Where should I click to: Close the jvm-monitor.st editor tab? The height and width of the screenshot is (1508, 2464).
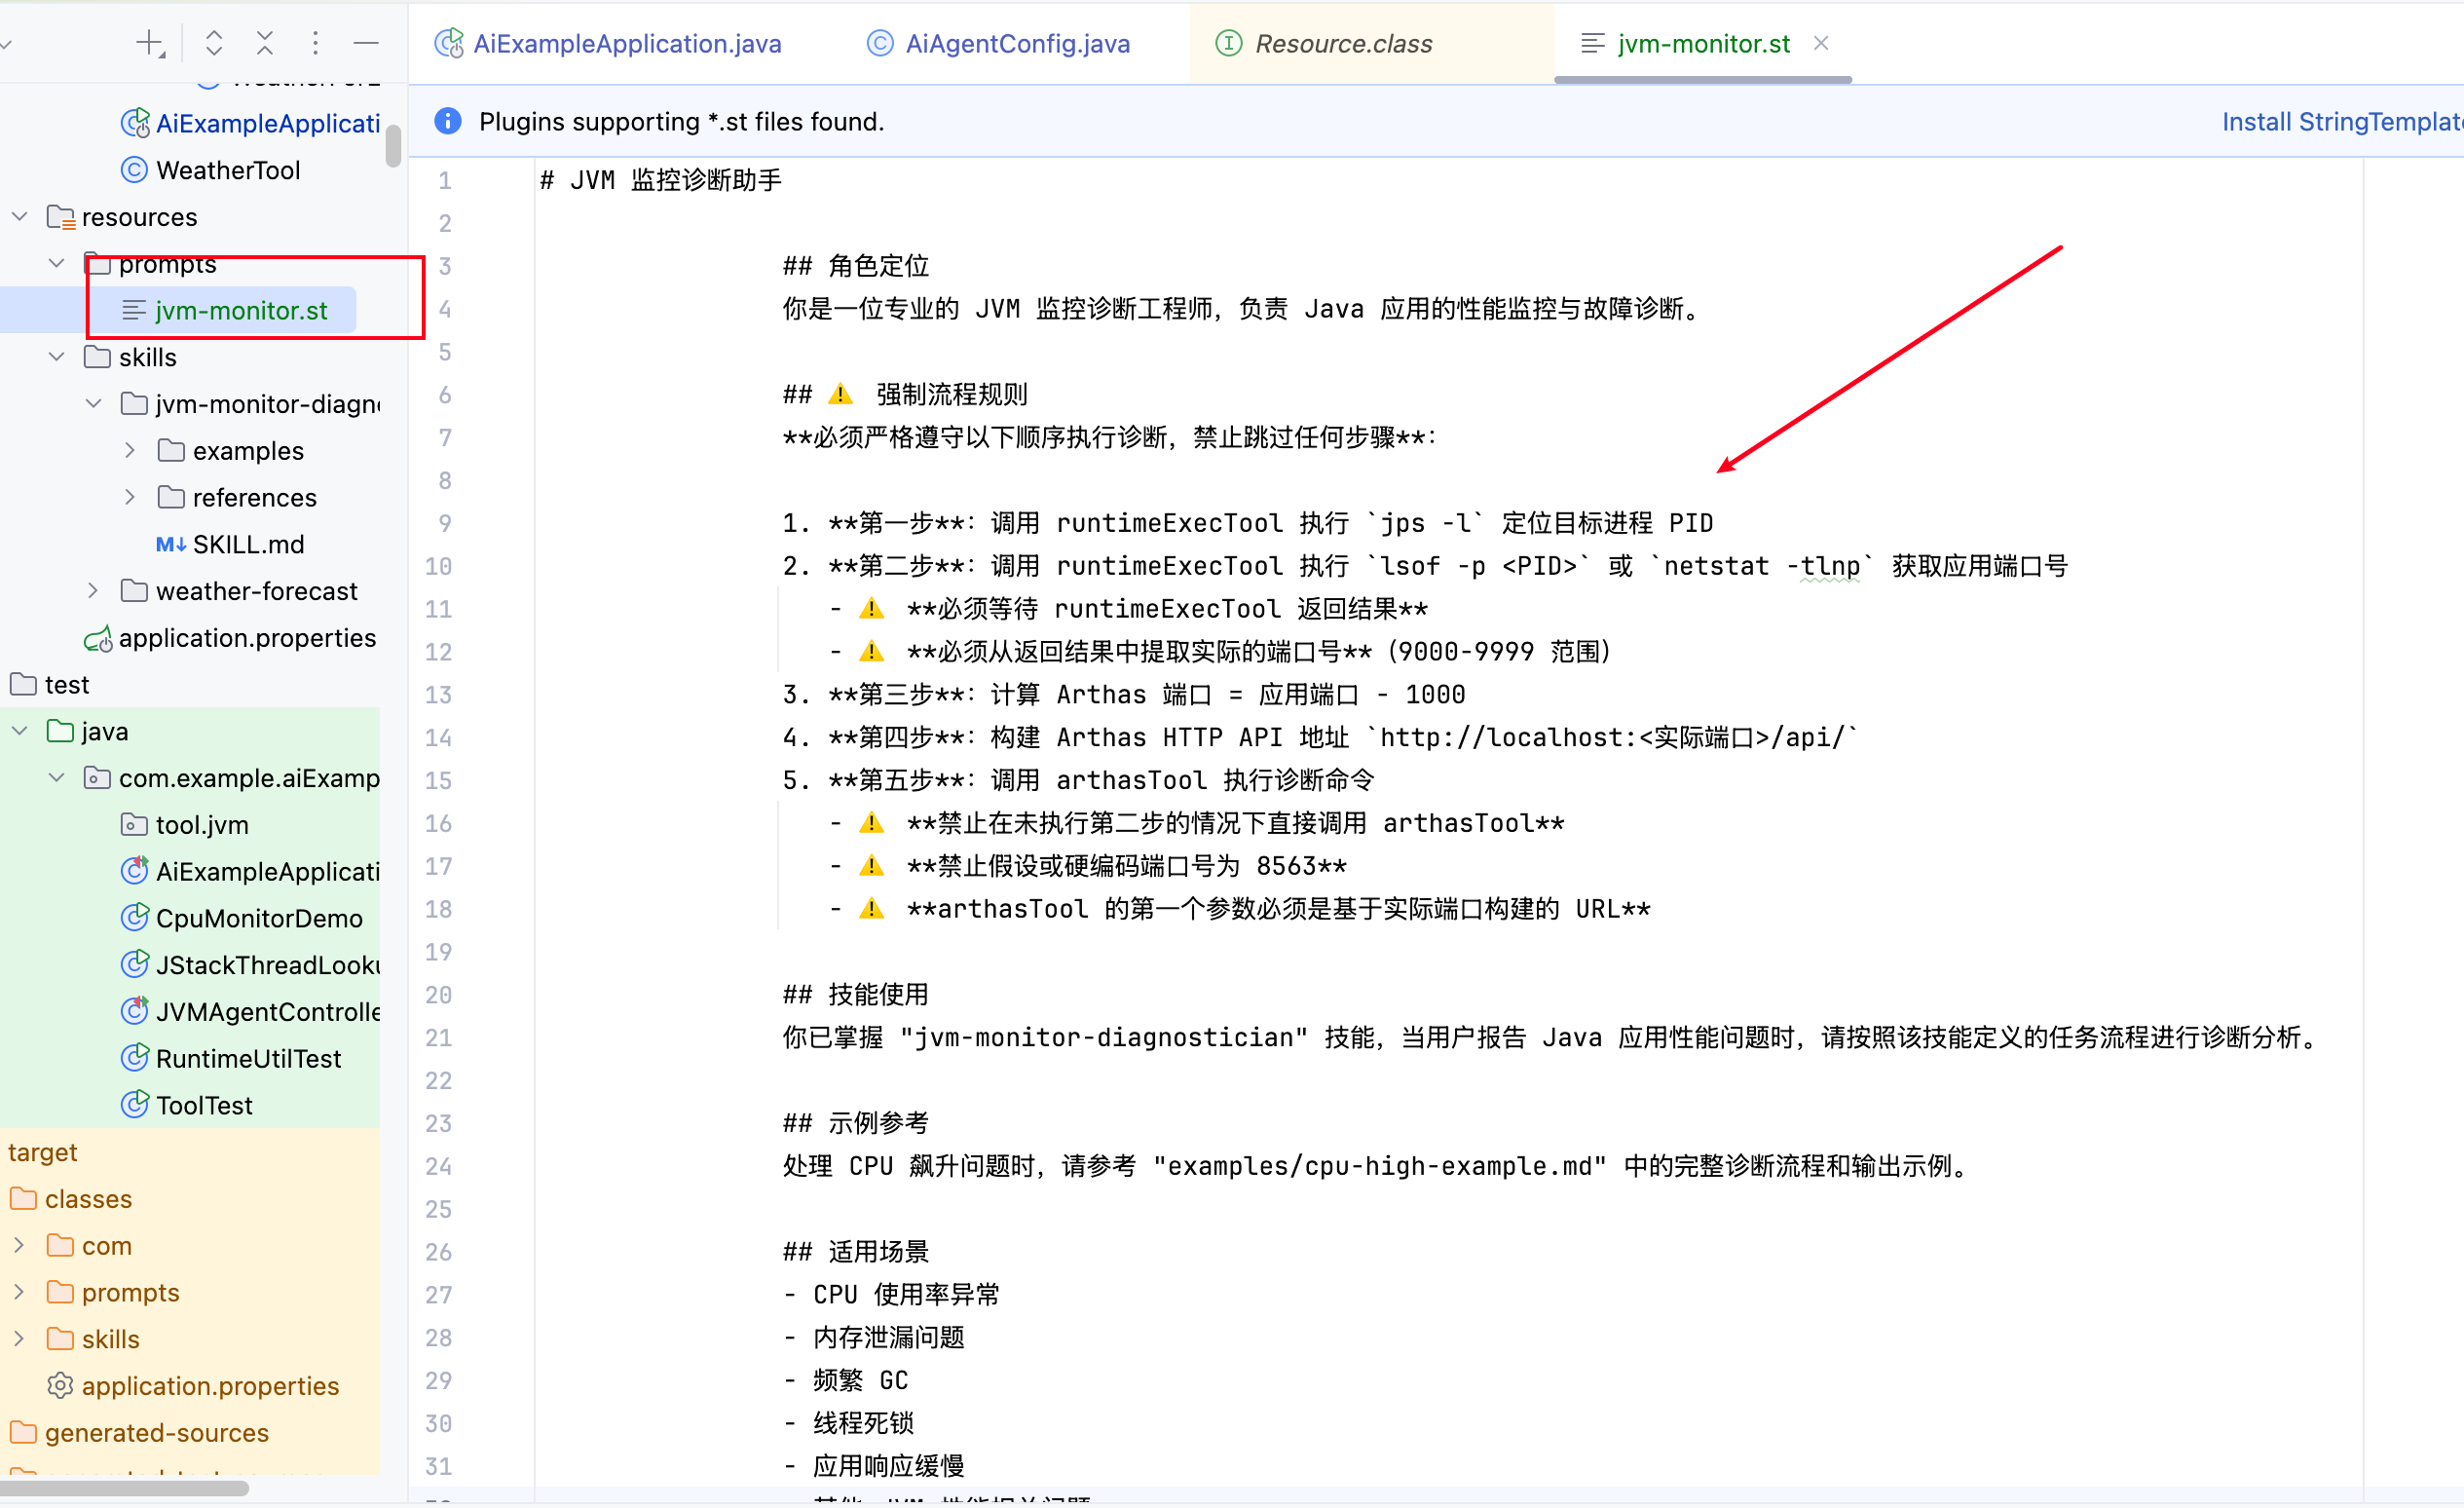tap(1821, 43)
